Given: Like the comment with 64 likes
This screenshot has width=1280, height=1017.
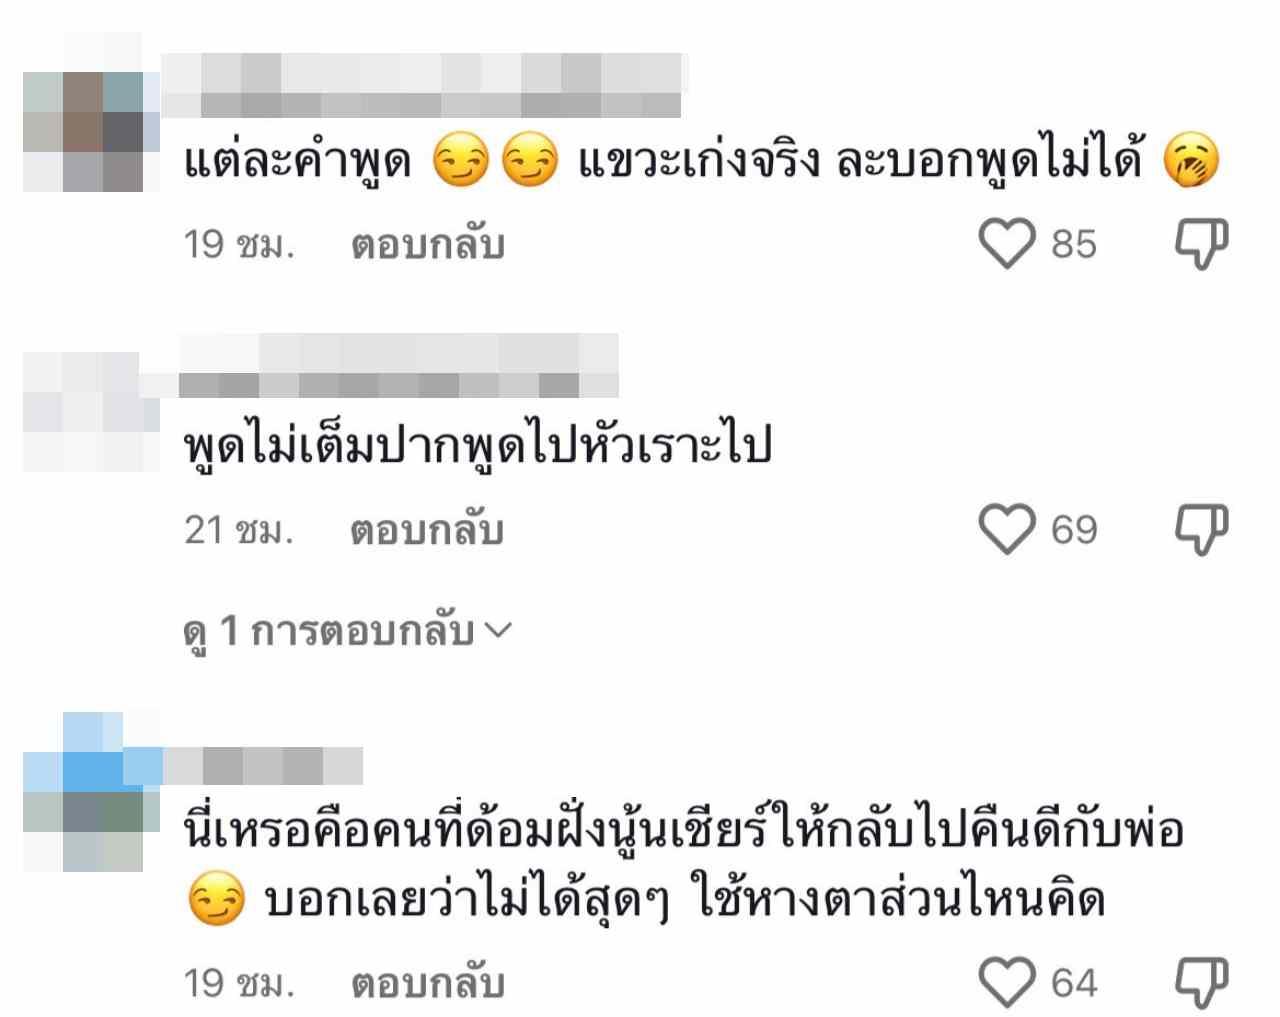Looking at the screenshot, I should tap(1006, 982).
